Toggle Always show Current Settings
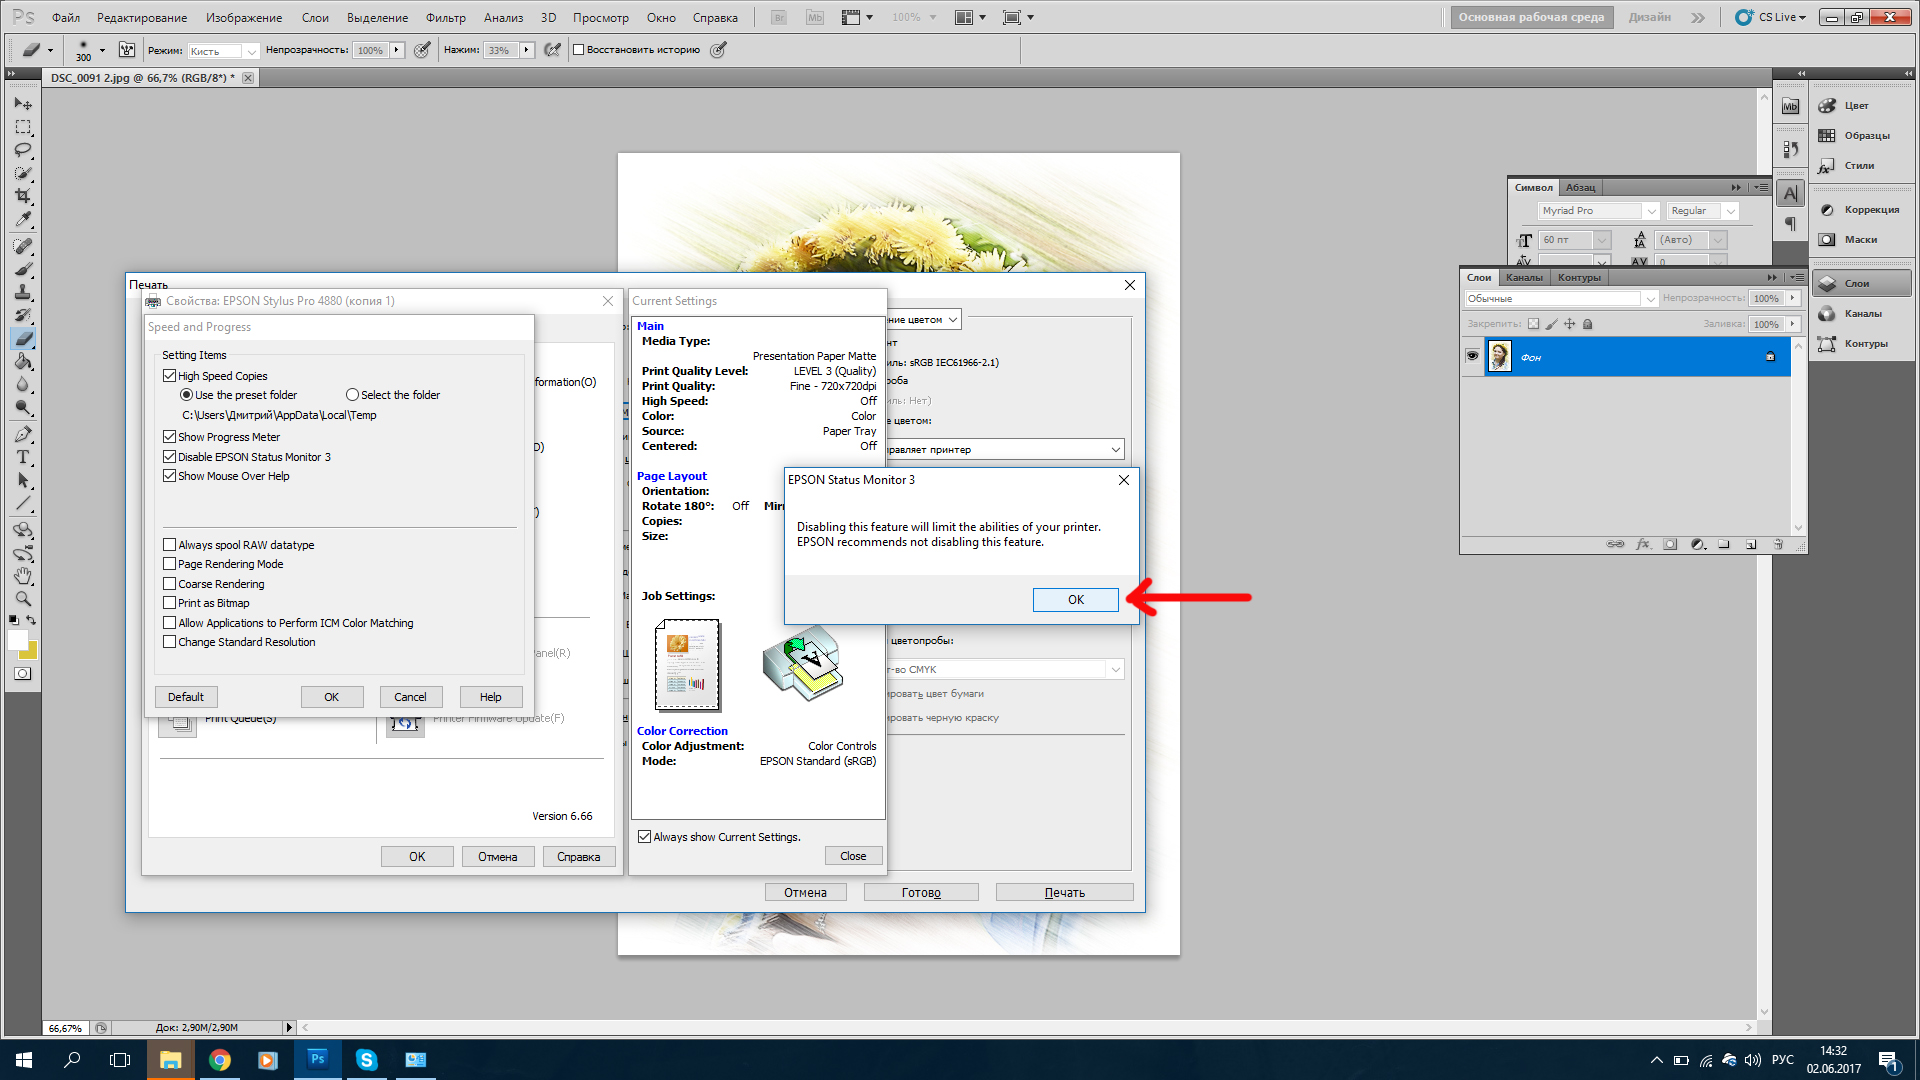1920x1080 pixels. tap(644, 837)
